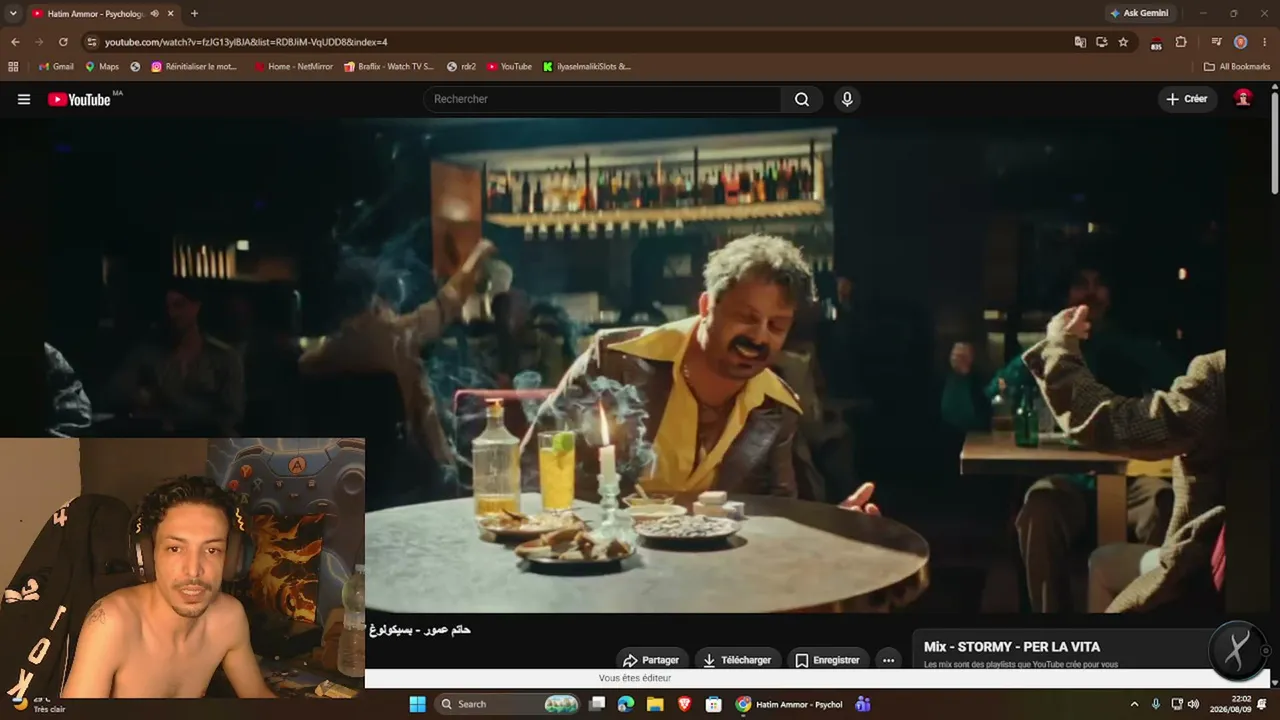Open the browser extensions puzzle icon
The width and height of the screenshot is (1280, 720).
pyautogui.click(x=1181, y=42)
